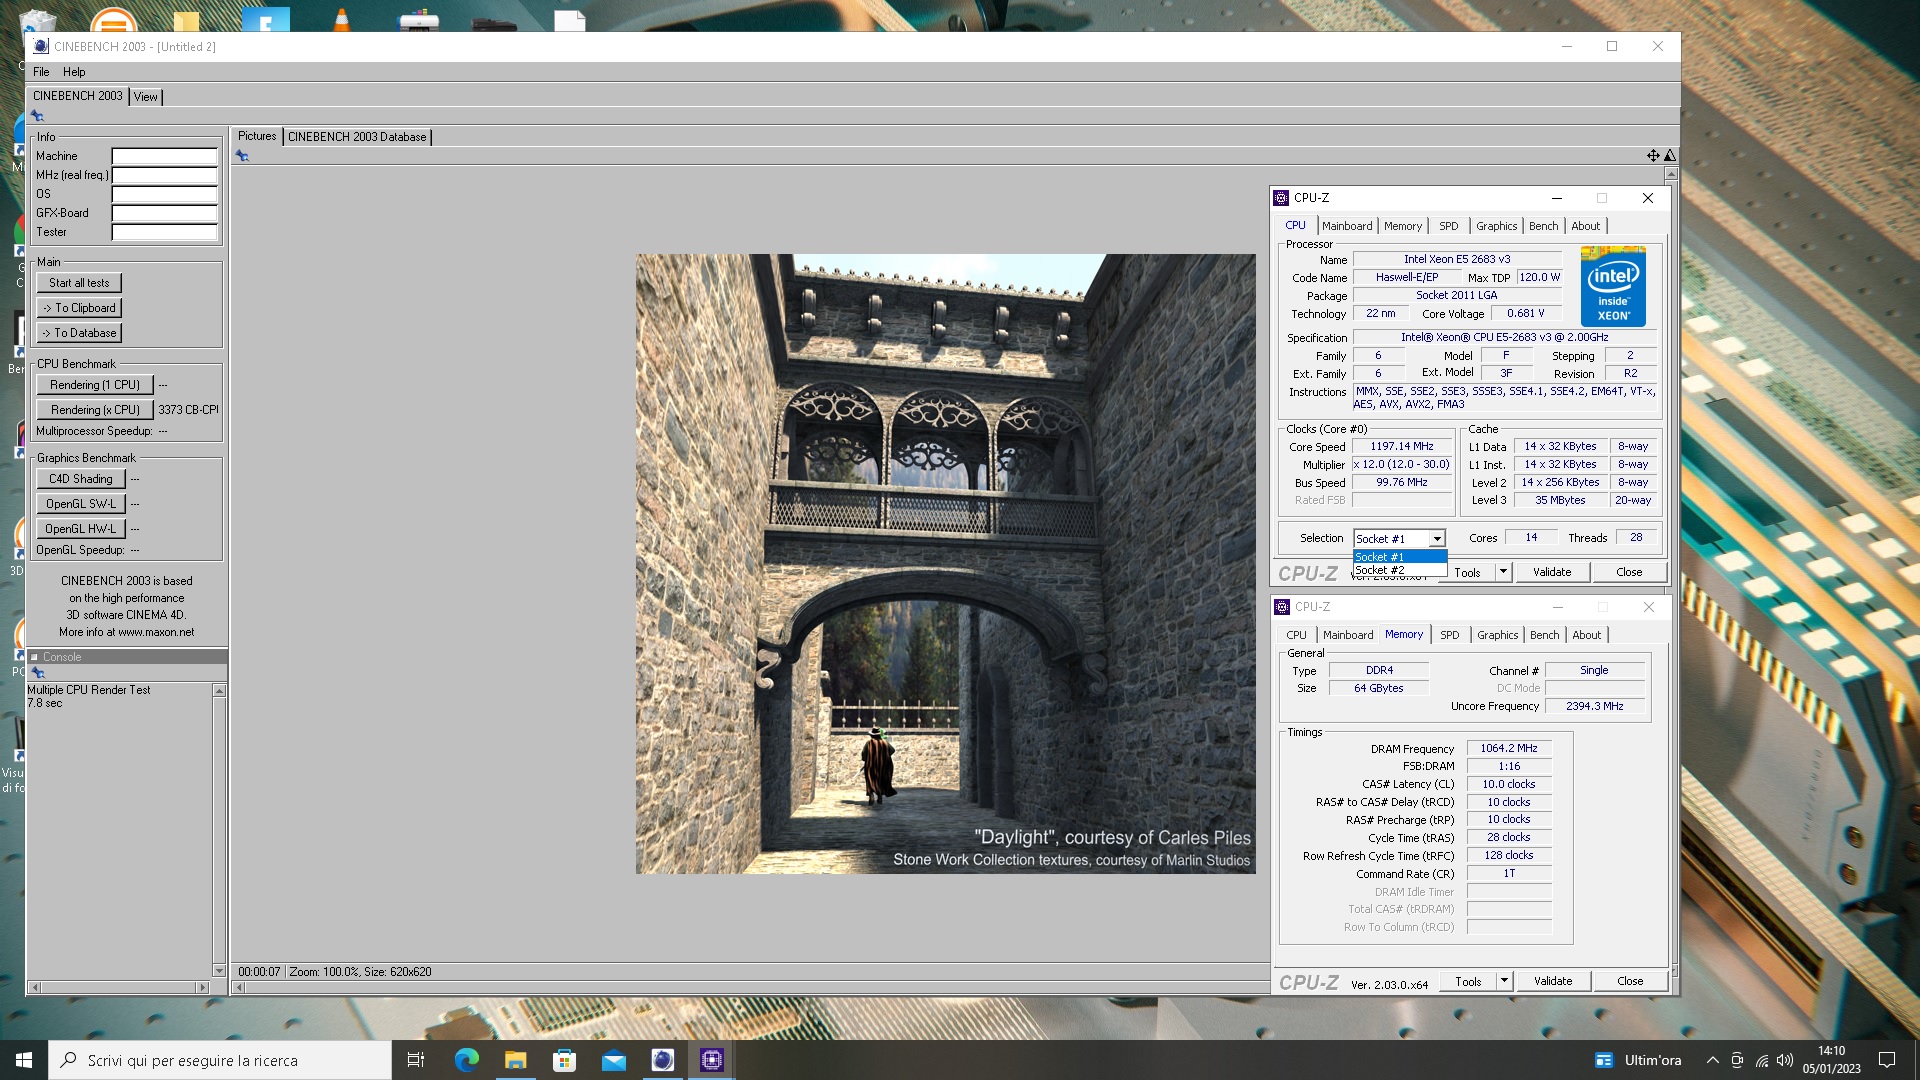The image size is (1920, 1080).
Task: Click the CINEBENCH title bar application icon
Action: tap(41, 46)
